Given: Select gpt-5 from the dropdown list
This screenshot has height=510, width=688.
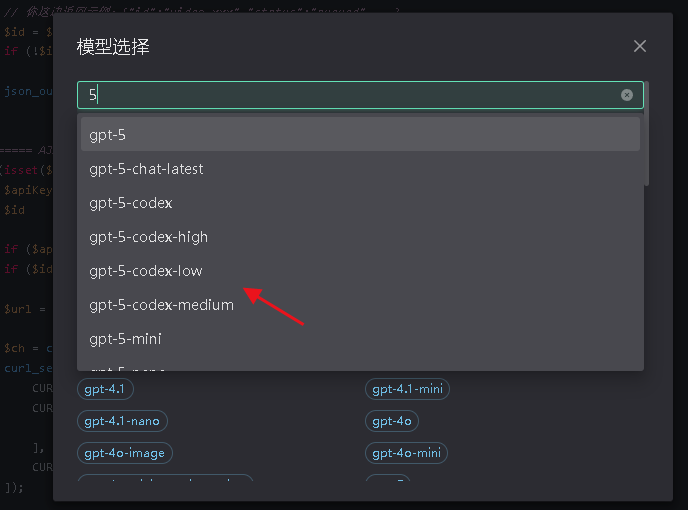Looking at the screenshot, I should click(x=360, y=135).
